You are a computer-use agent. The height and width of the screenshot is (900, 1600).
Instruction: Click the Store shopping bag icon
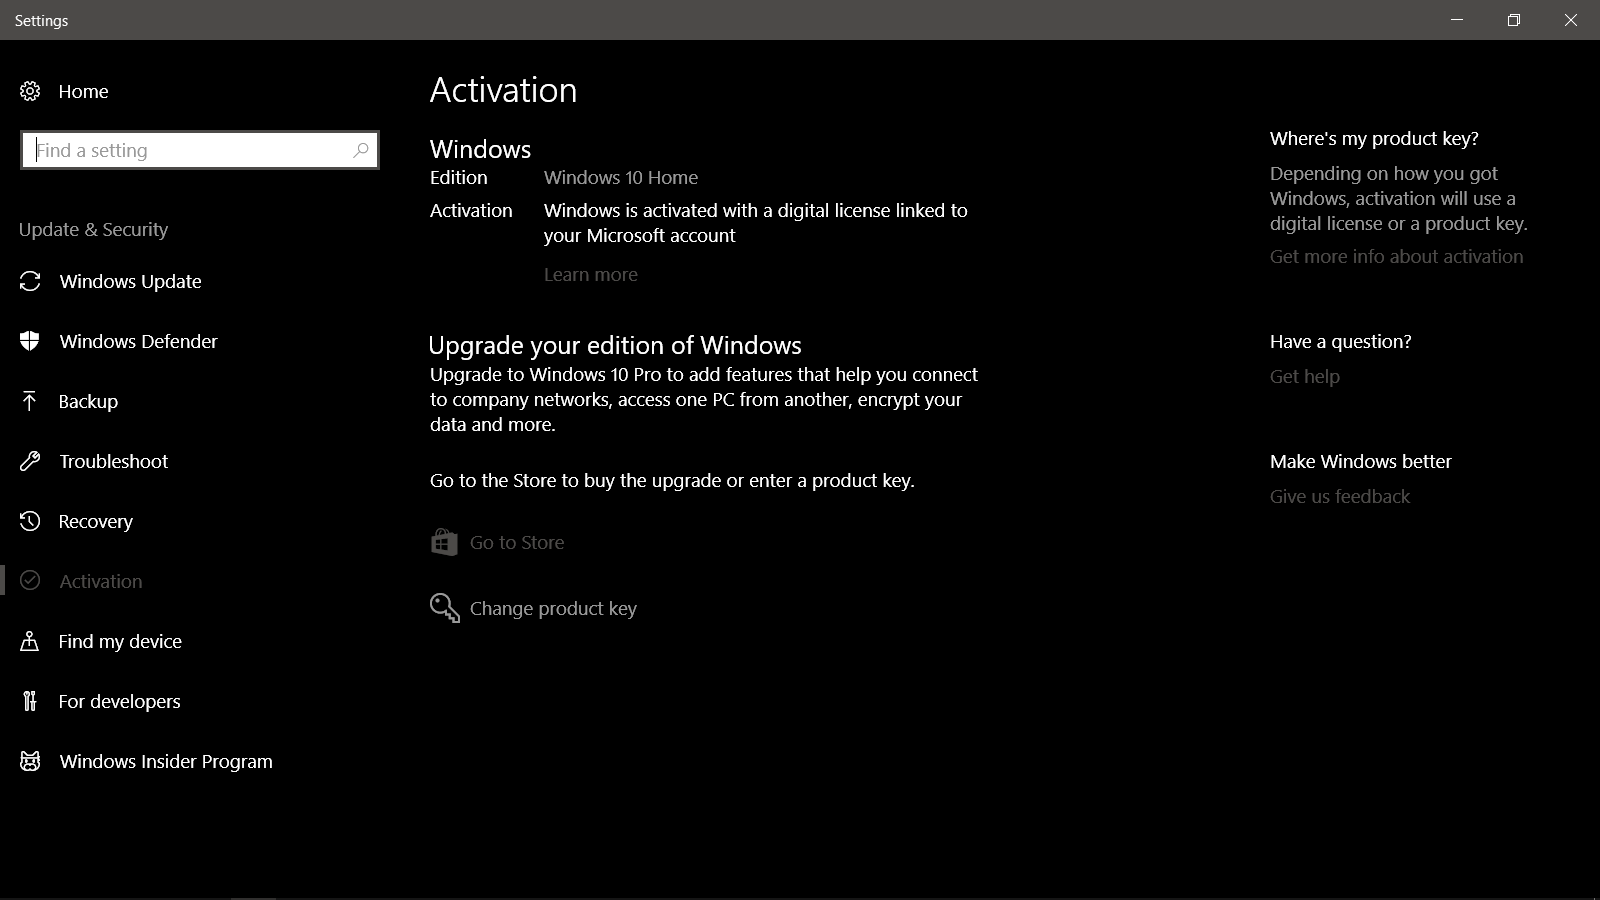(x=444, y=542)
